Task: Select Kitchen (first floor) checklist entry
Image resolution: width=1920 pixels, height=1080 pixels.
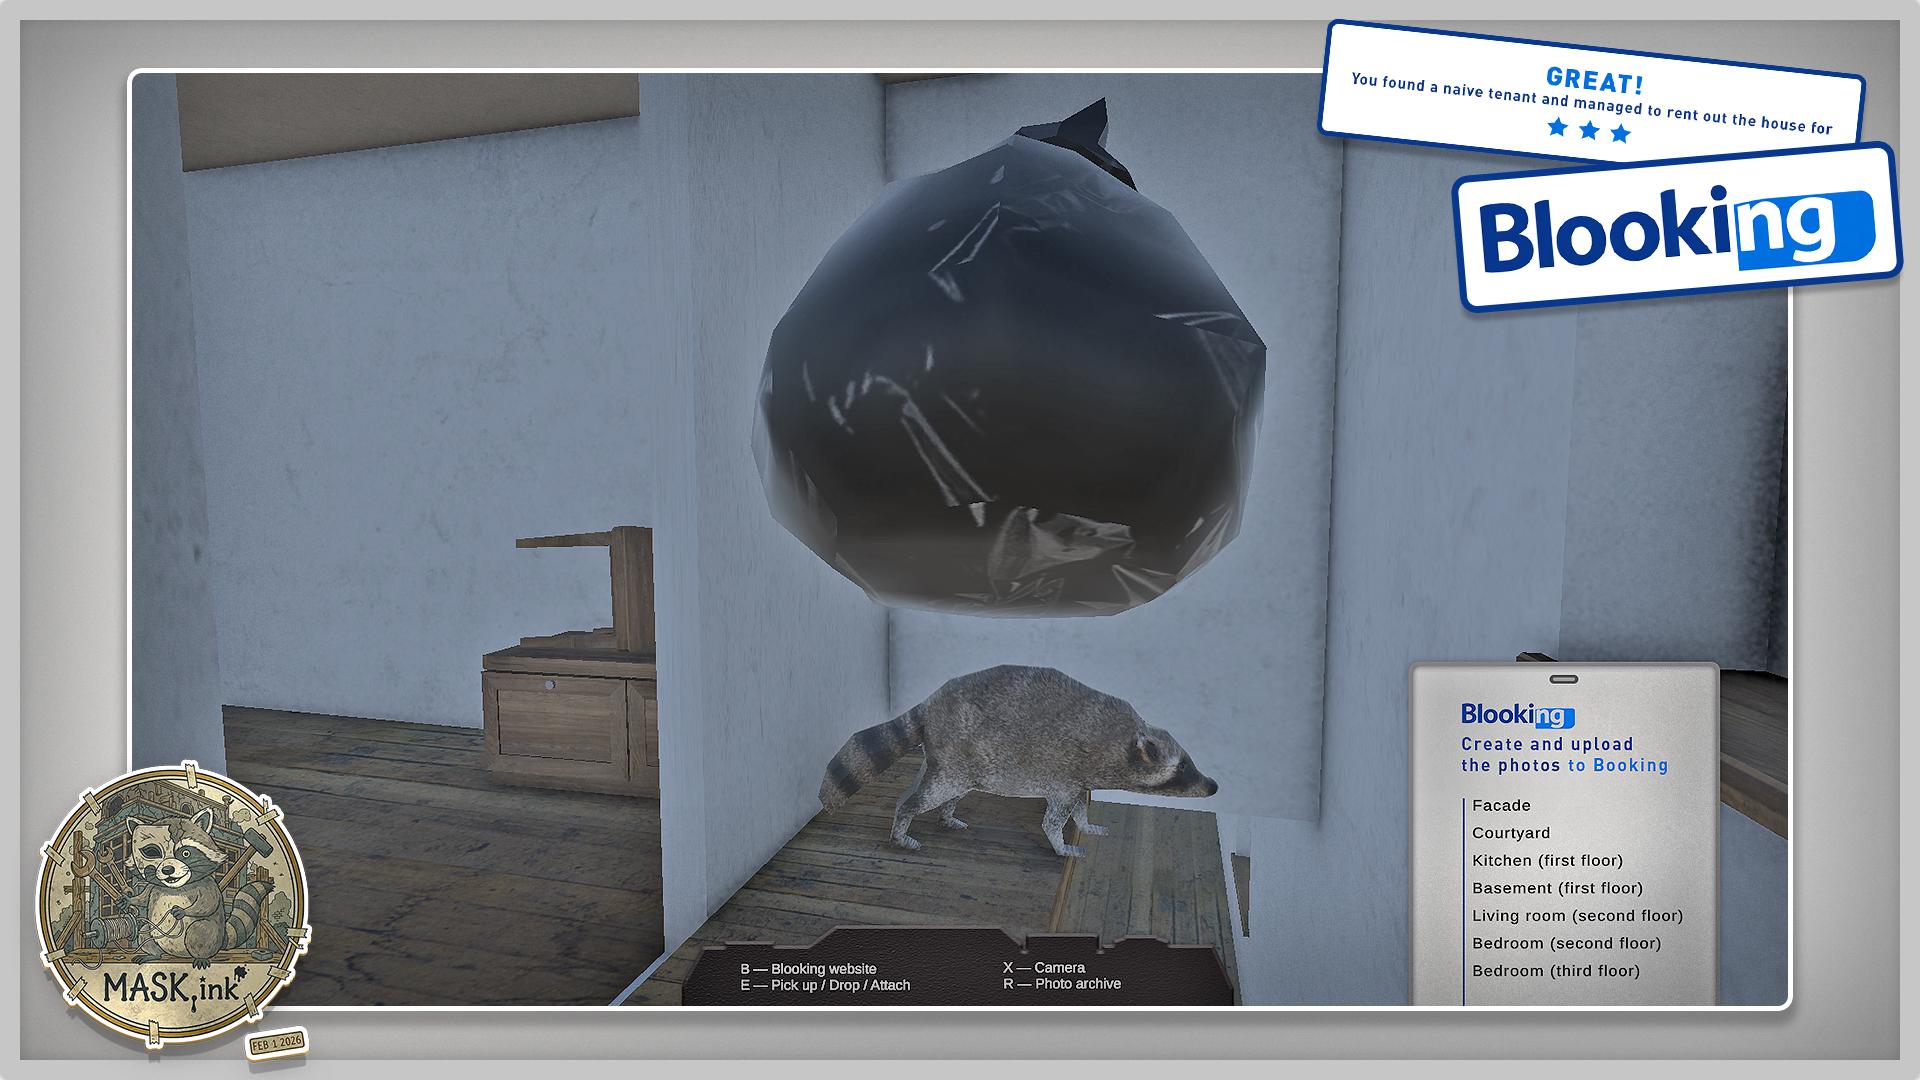Action: [x=1547, y=860]
